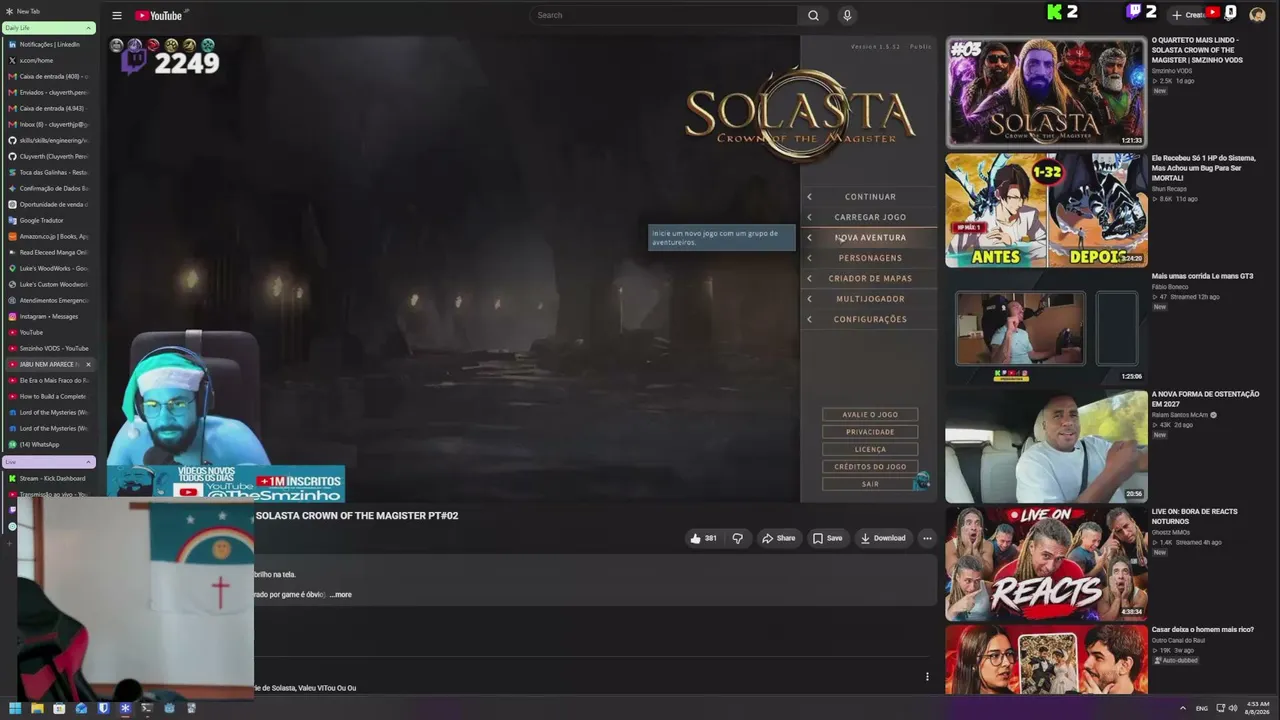This screenshot has height=720, width=1280.
Task: Click the AVALIE O JOGO button
Action: [x=870, y=415]
